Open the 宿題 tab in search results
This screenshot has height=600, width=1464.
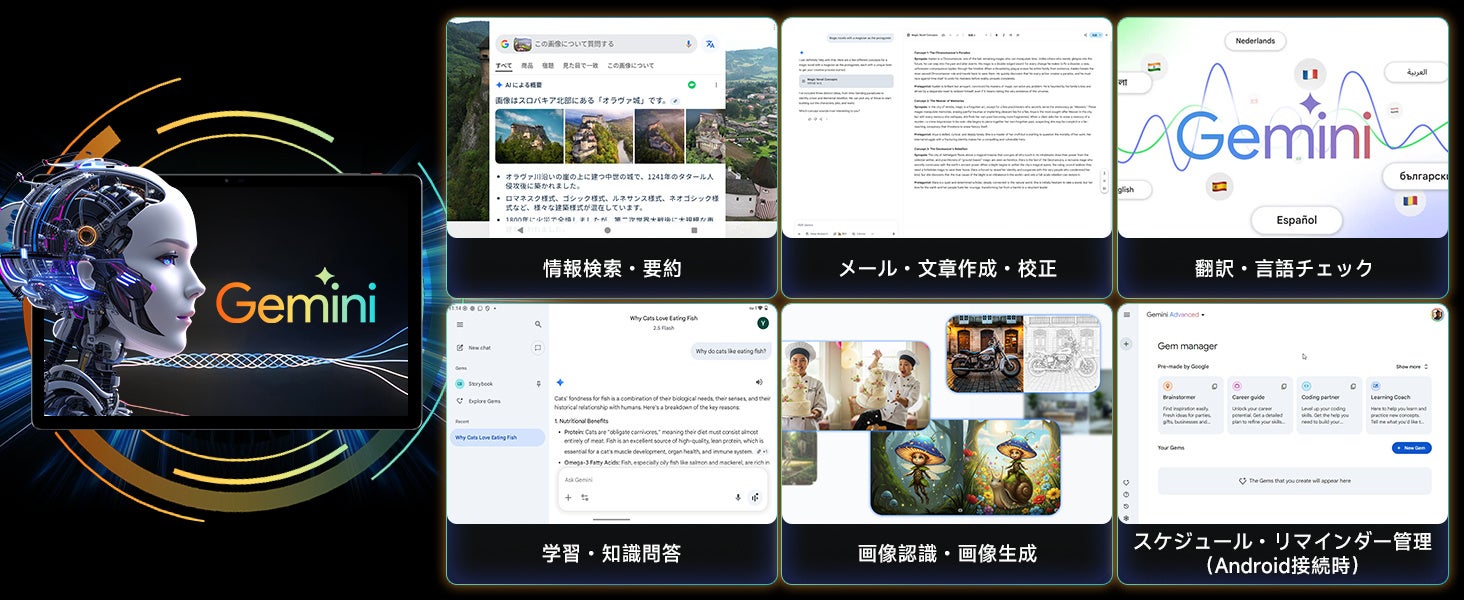(548, 66)
